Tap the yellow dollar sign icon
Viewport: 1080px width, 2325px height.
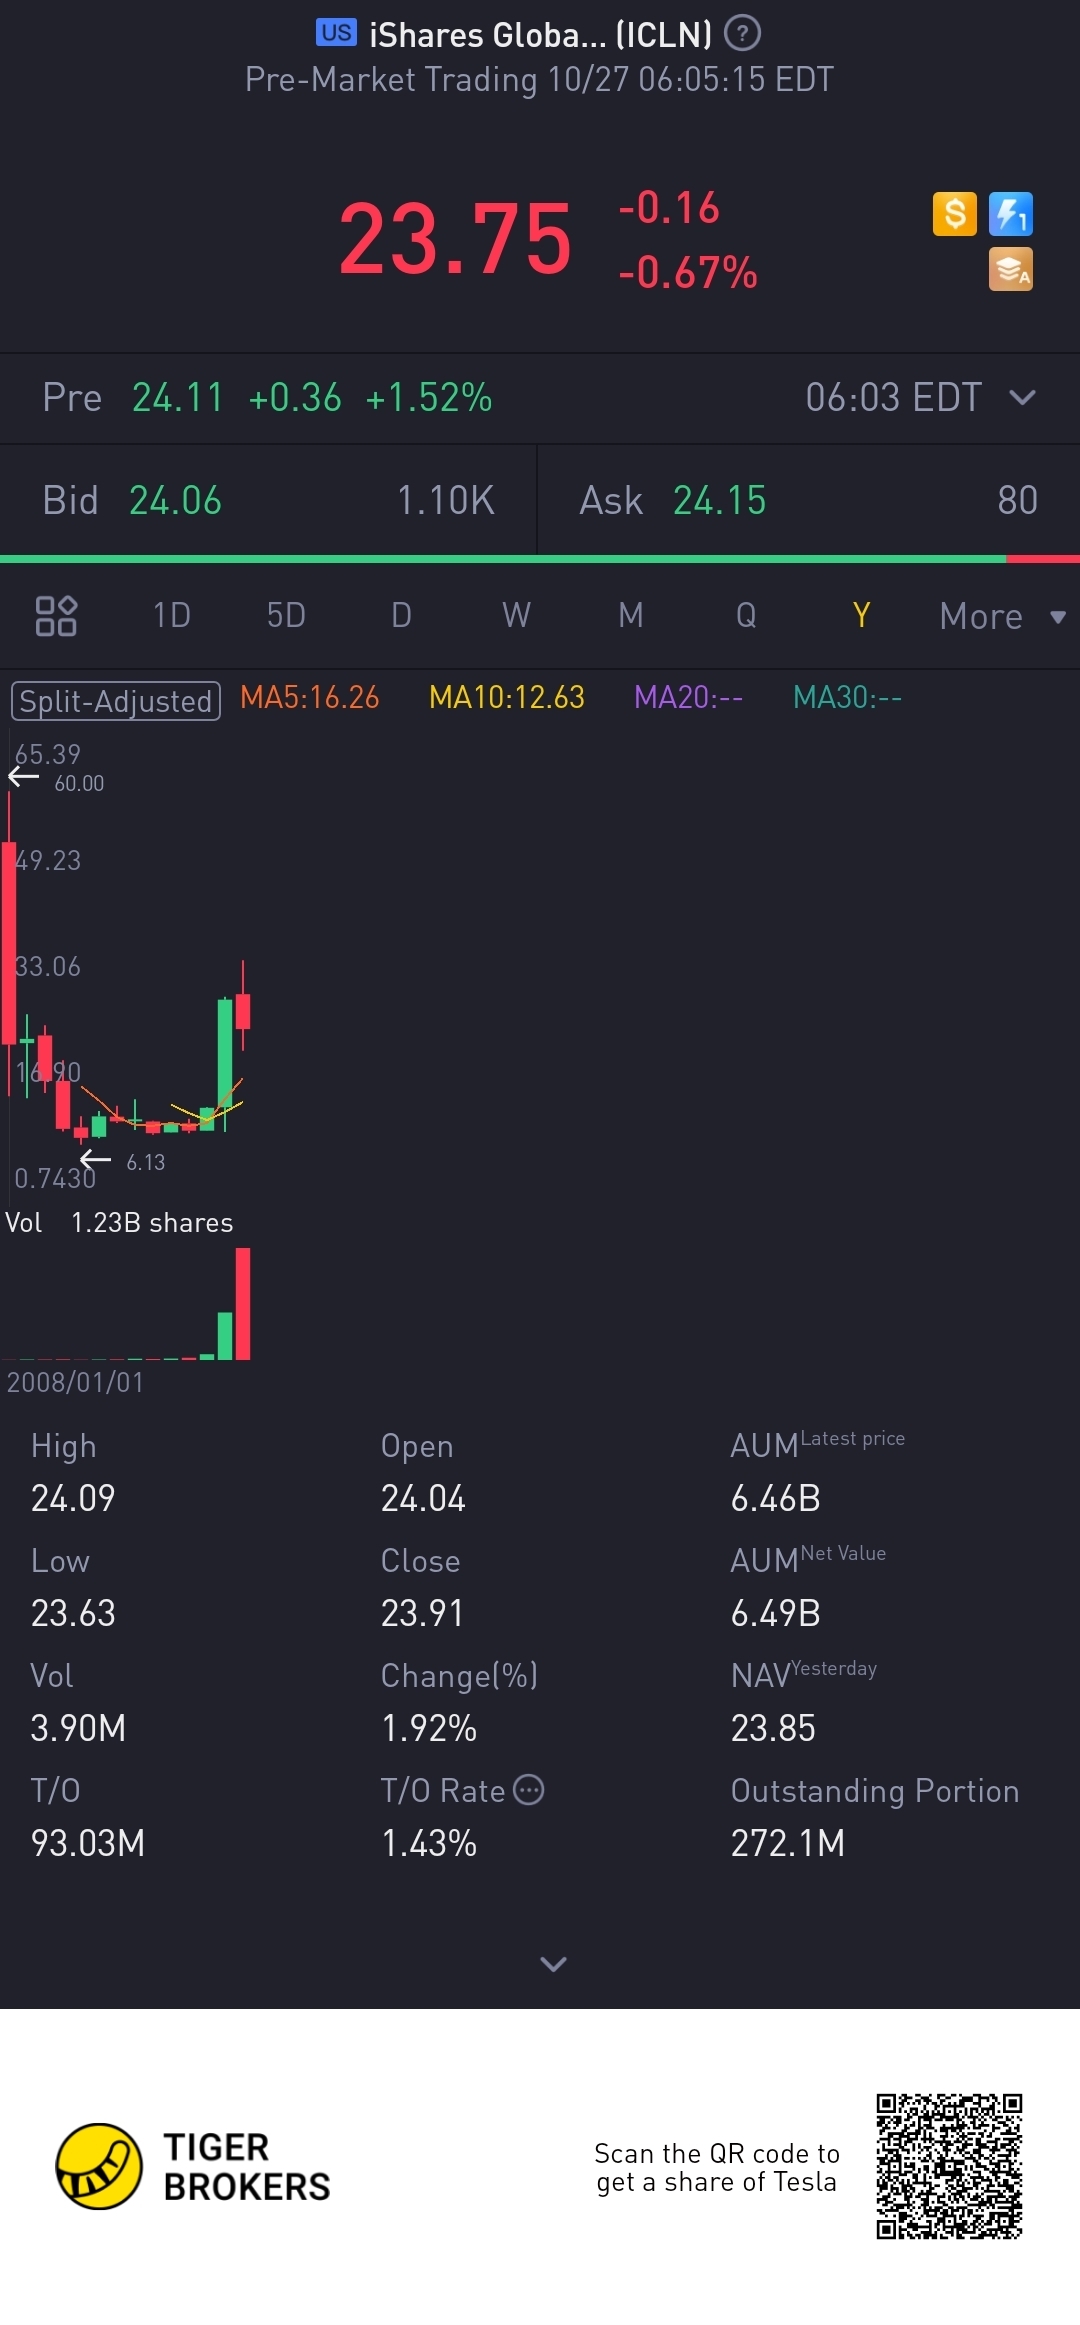click(954, 214)
